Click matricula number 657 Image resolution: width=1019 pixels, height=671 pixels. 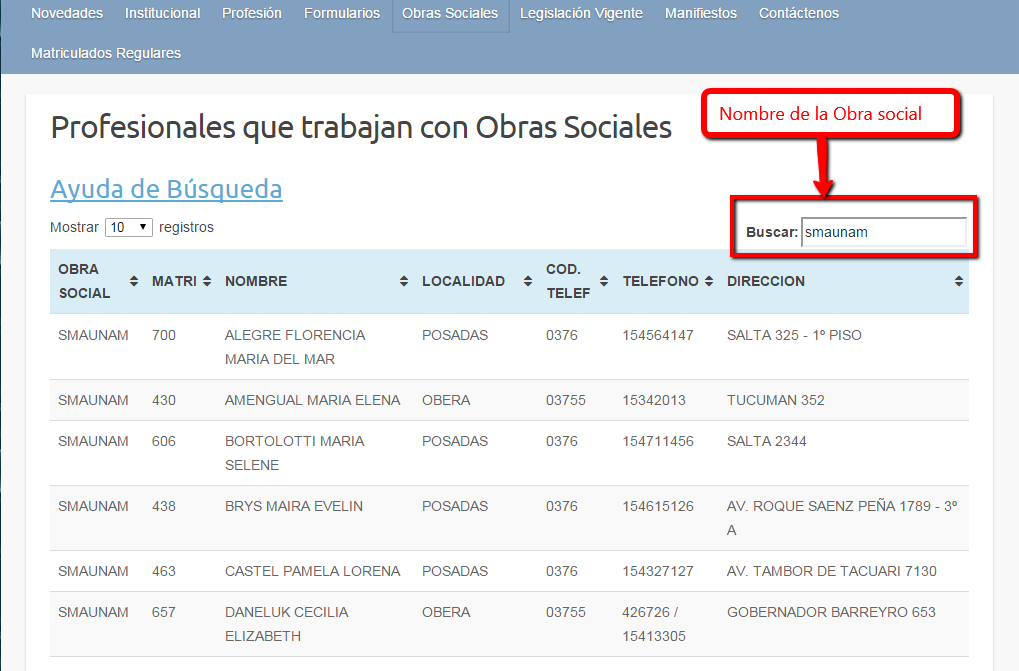tap(164, 612)
